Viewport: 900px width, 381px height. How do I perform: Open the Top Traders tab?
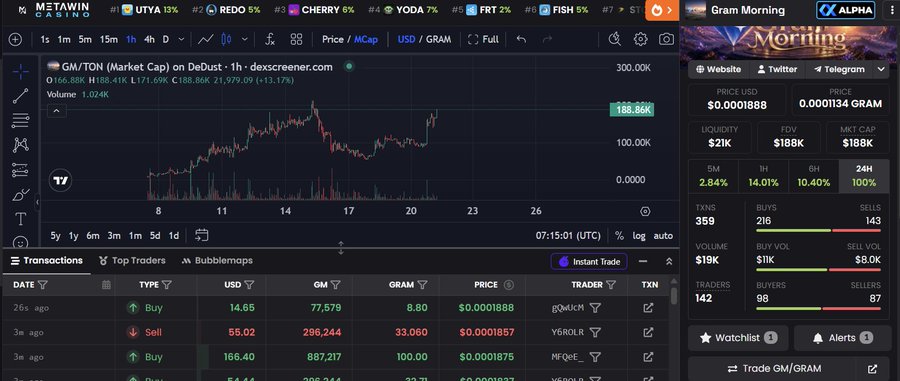[132, 261]
